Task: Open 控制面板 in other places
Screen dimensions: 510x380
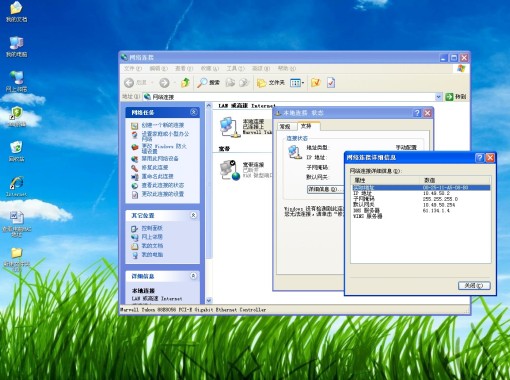Action: click(152, 228)
